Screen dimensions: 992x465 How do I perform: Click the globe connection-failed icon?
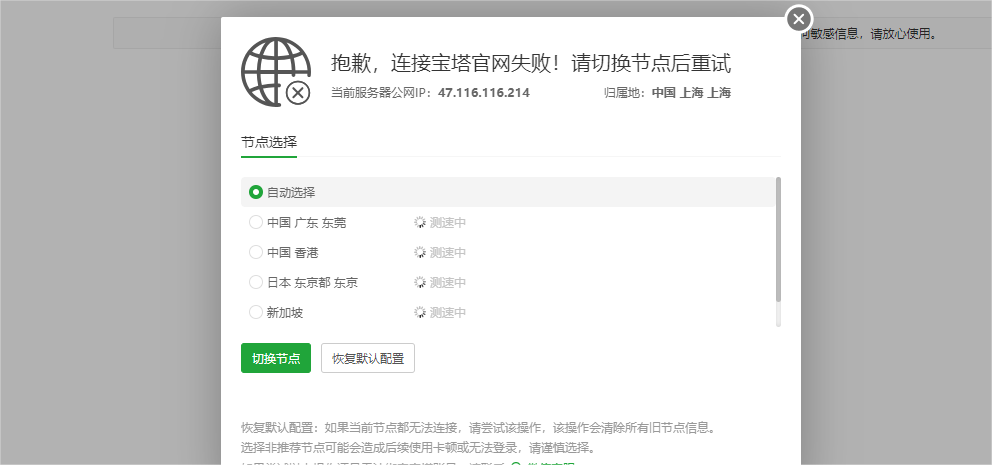276,71
